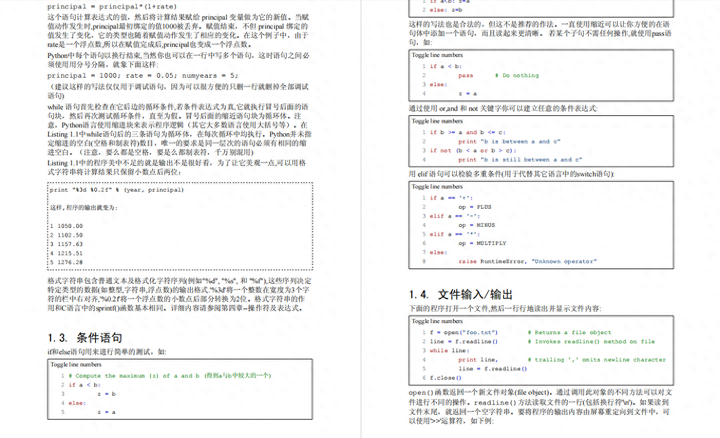
Task: Click the 'raise RuntimeError, "Unknown operator"' line
Action: (527, 262)
